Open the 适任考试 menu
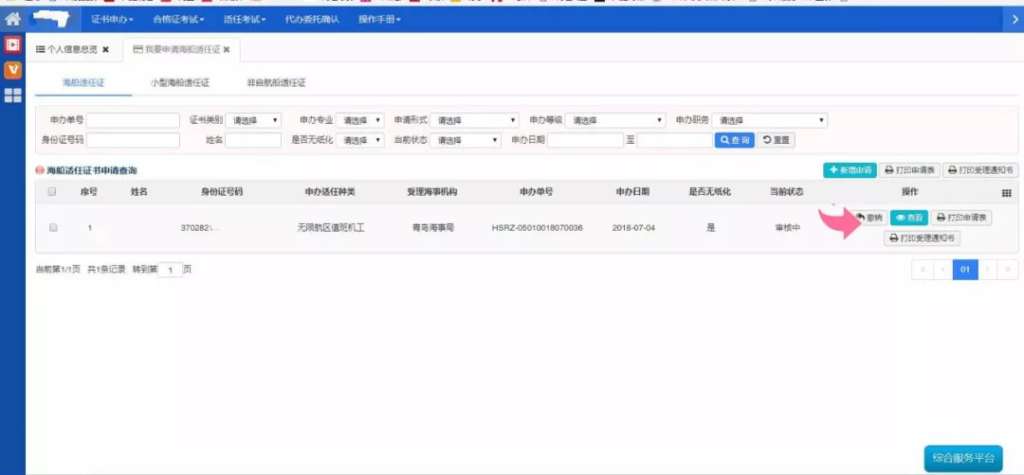Screen dimensions: 1024x475 (245, 20)
